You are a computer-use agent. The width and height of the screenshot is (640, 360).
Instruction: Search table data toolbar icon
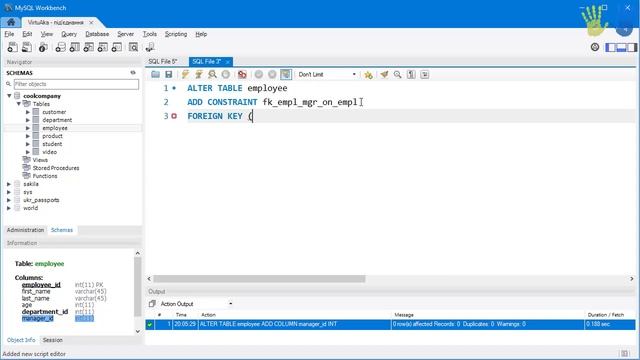pyautogui.click(x=133, y=47)
